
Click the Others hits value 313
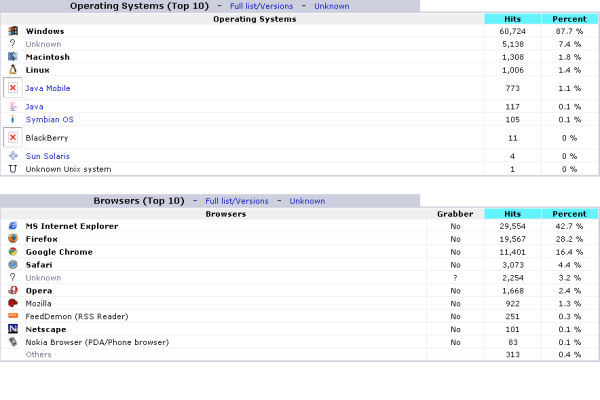[x=513, y=354]
